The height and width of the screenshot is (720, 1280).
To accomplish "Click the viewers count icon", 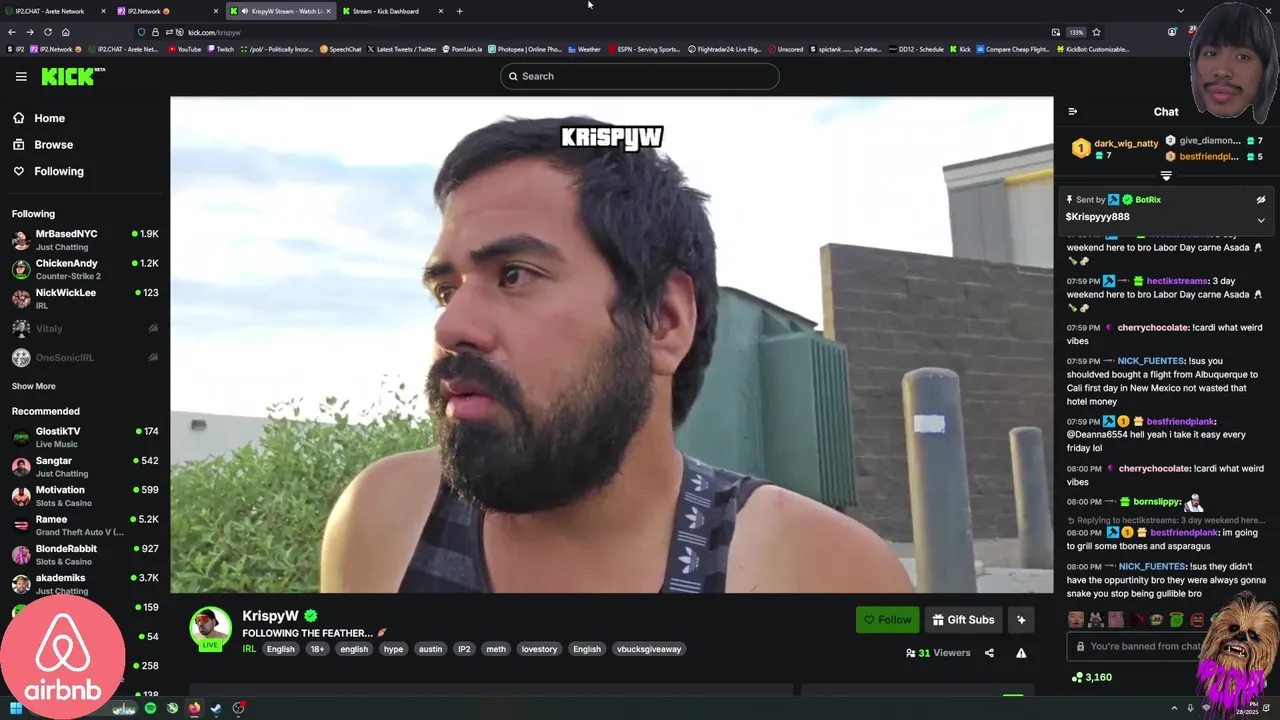I will pyautogui.click(x=910, y=653).
